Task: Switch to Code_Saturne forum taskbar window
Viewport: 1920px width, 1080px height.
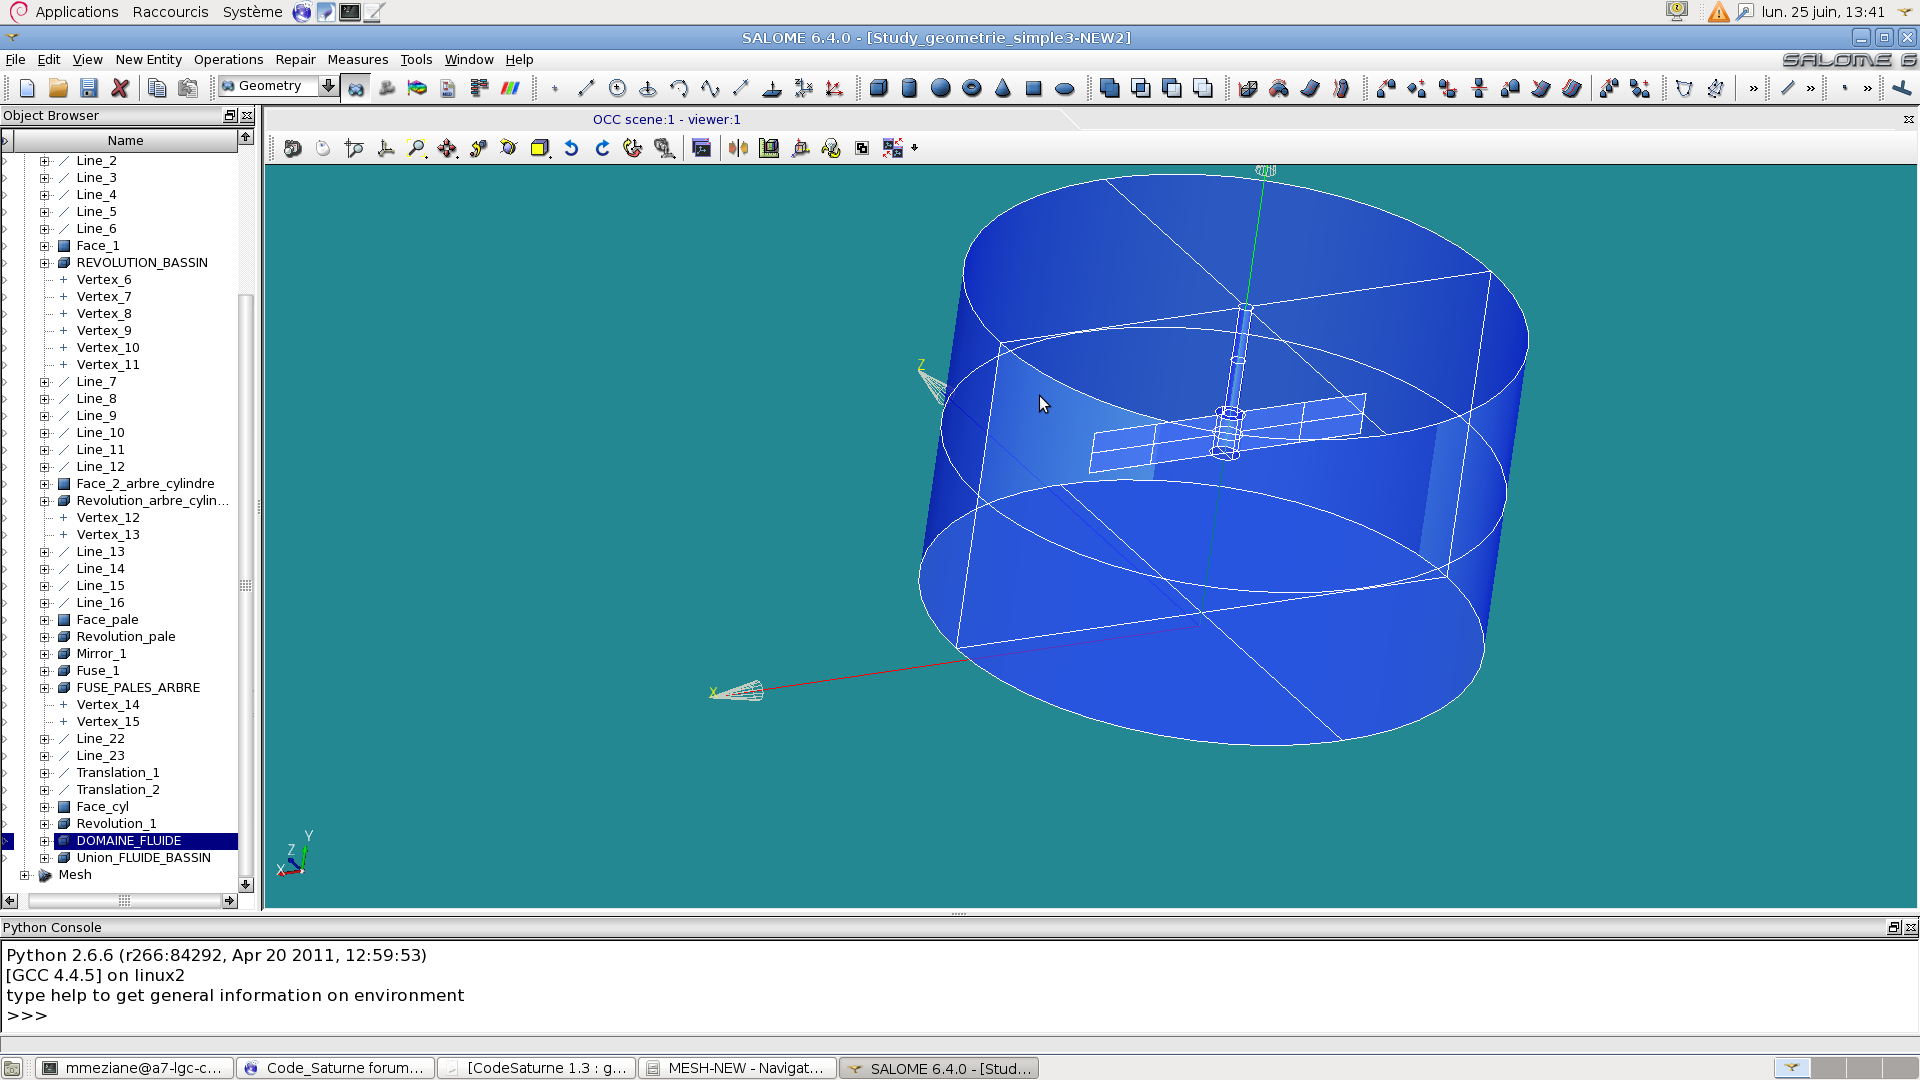Action: pos(335,1068)
